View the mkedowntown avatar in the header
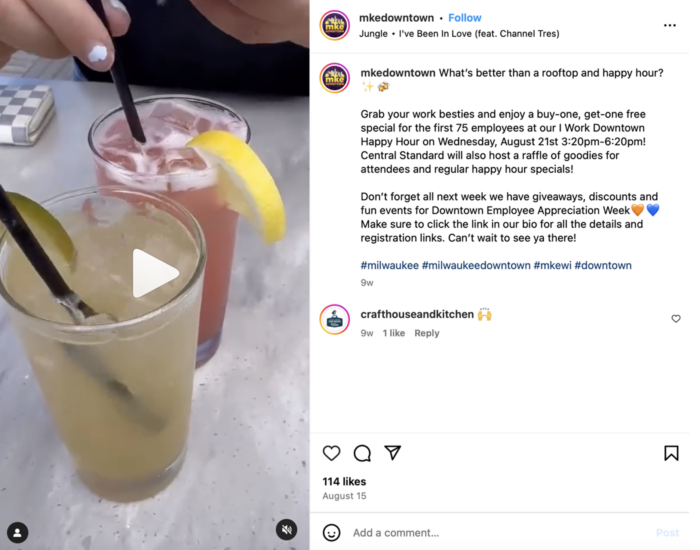 coord(334,25)
